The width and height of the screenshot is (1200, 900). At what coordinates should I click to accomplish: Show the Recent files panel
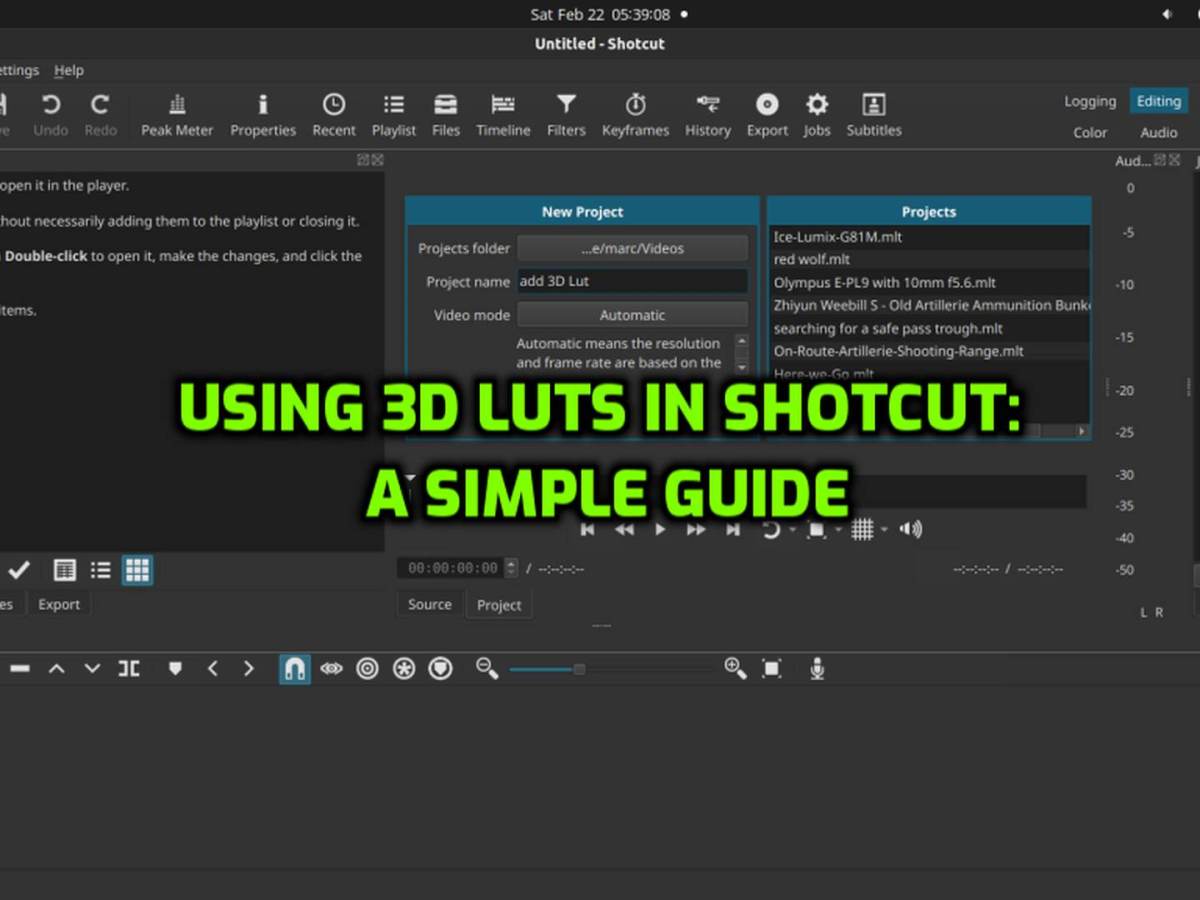334,114
